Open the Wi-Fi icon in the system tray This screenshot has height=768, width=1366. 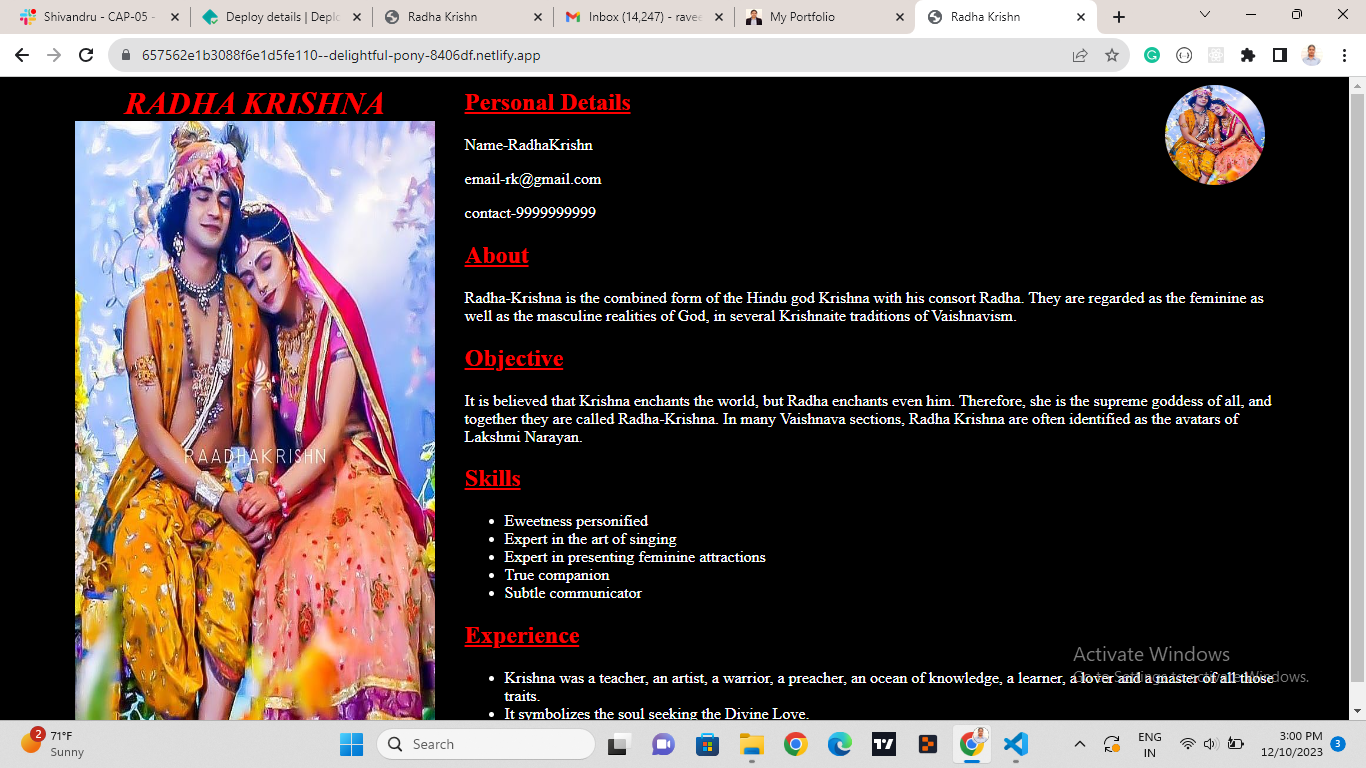[x=1186, y=743]
